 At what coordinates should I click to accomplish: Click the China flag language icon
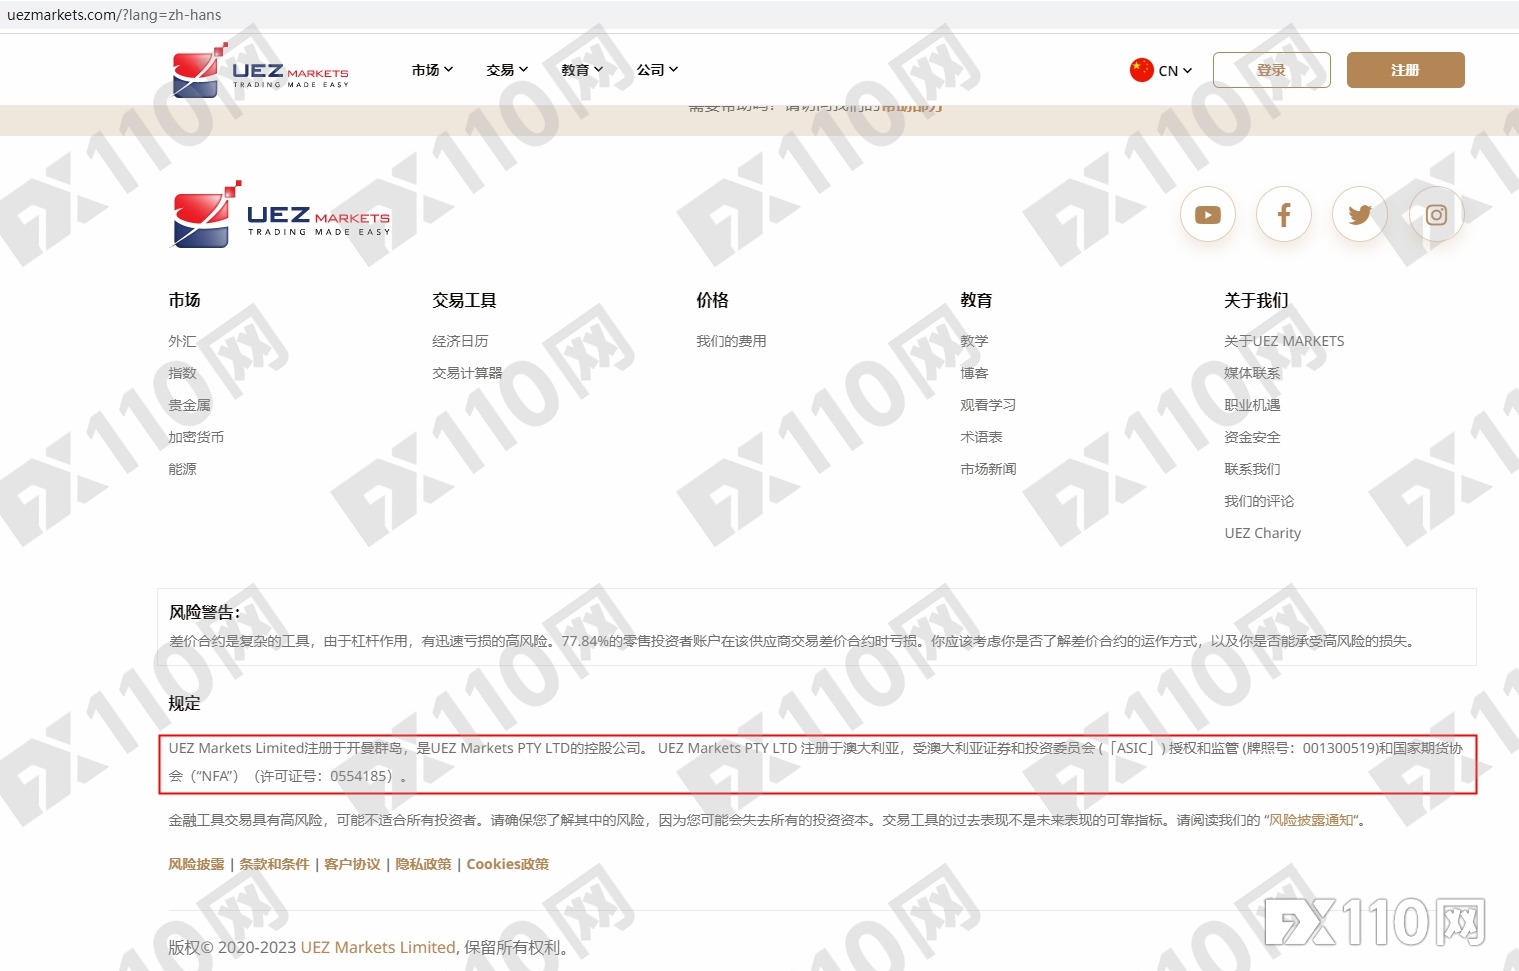click(x=1141, y=70)
